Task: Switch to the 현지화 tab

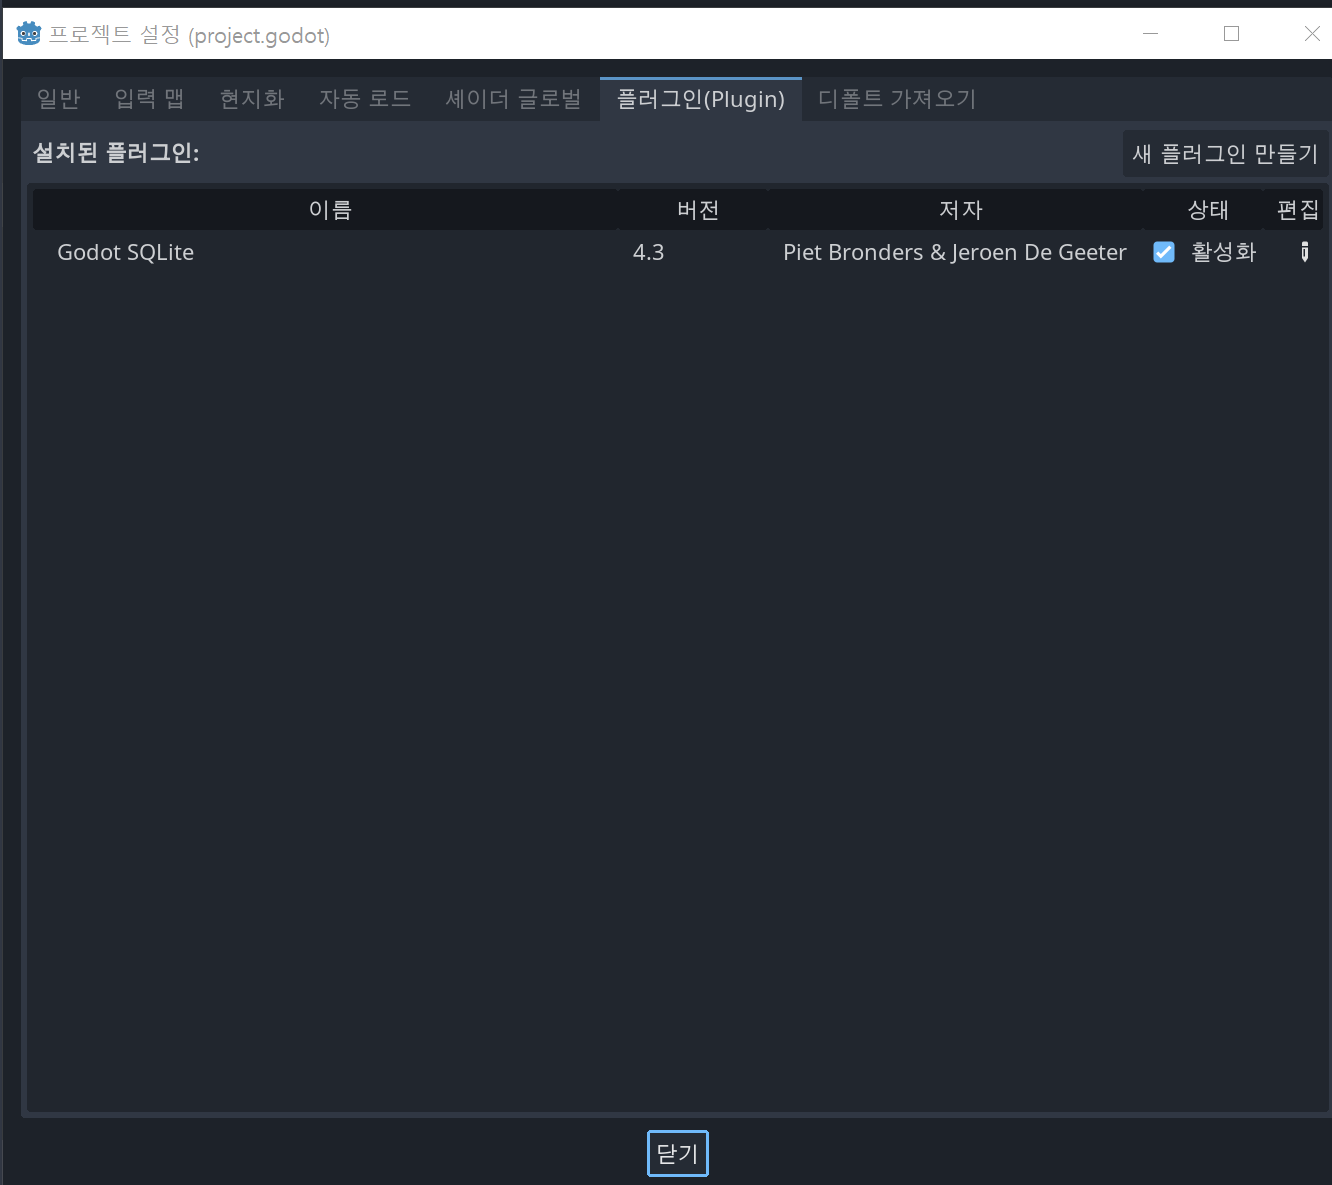Action: 252,99
